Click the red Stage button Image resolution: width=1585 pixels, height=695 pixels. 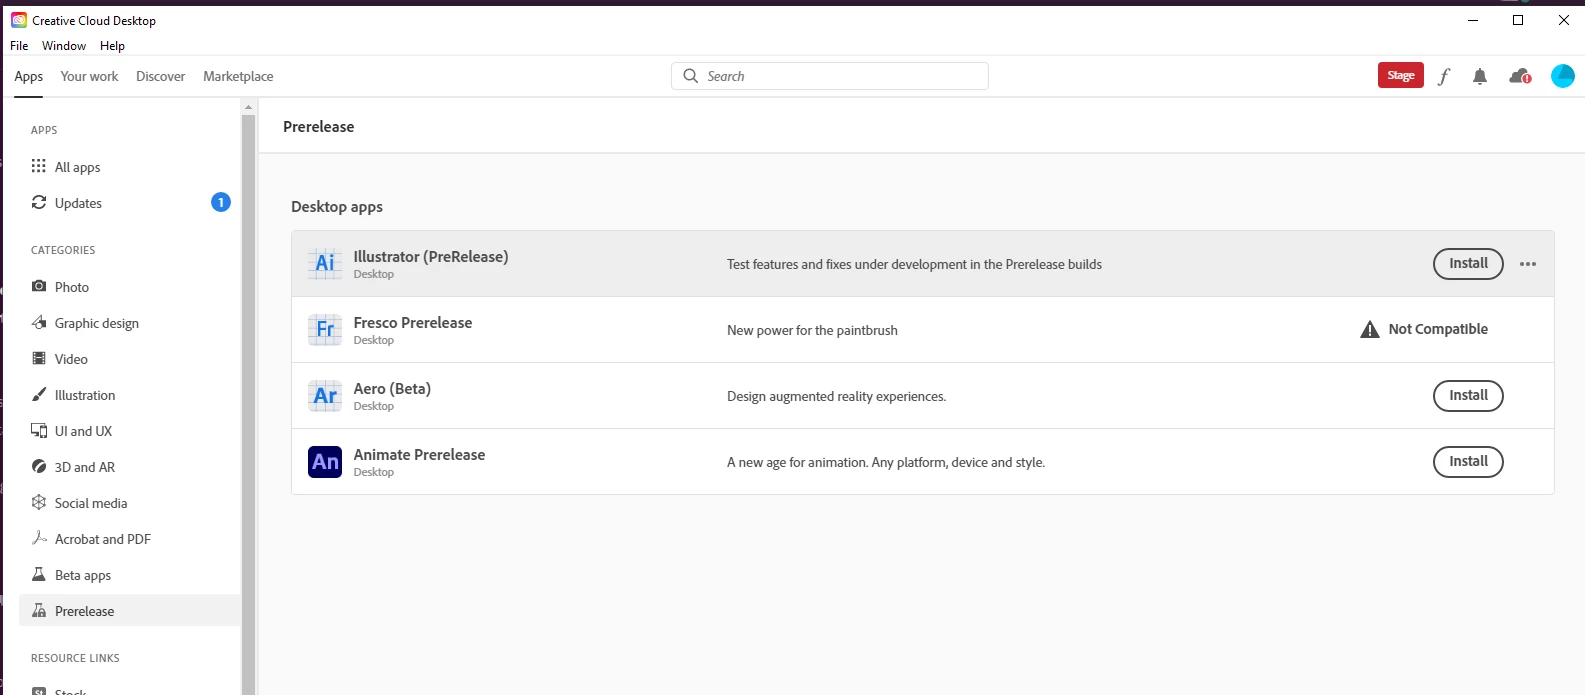tap(1400, 75)
